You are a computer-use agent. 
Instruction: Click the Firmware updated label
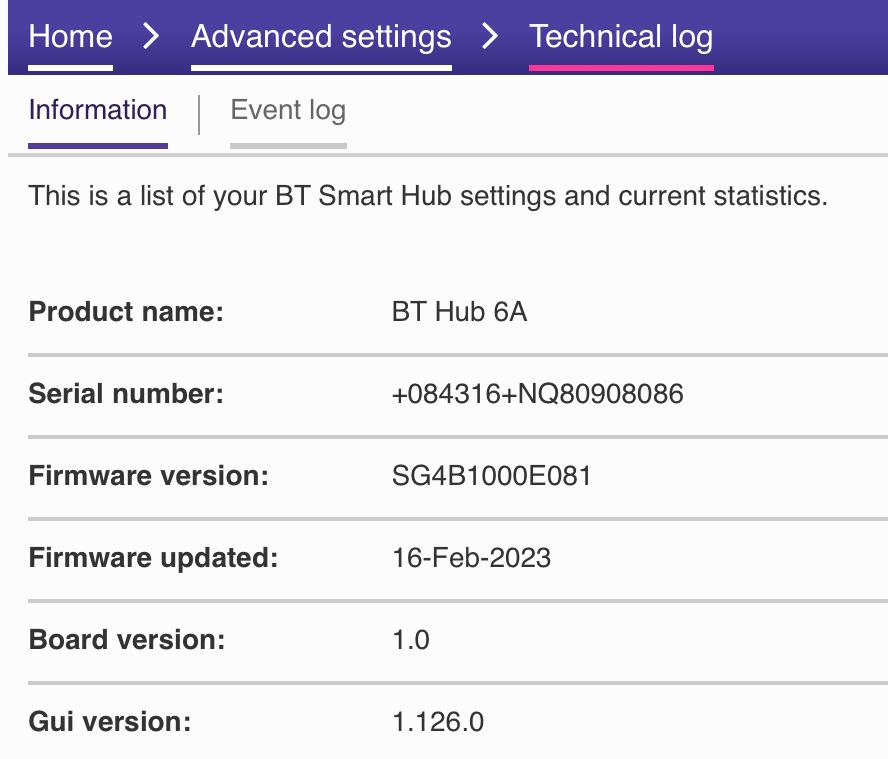153,557
